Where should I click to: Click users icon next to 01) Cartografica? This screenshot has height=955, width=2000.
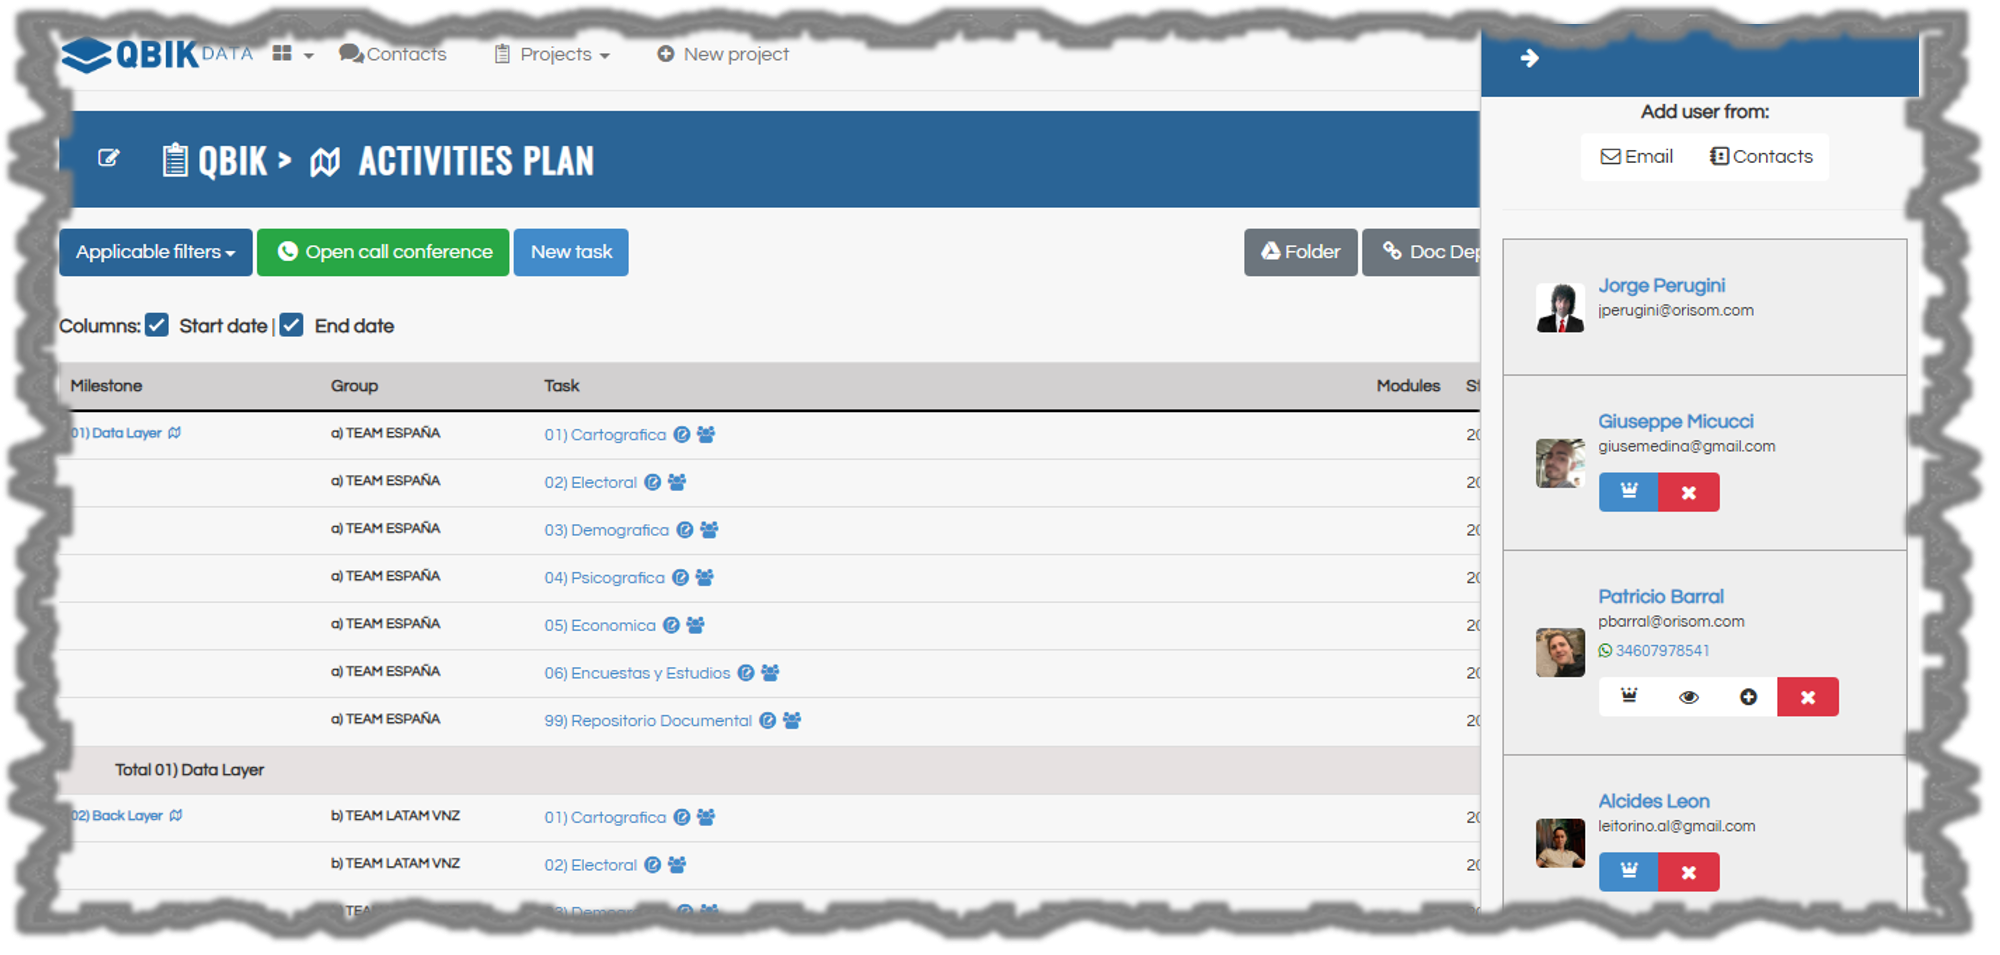click(x=706, y=435)
